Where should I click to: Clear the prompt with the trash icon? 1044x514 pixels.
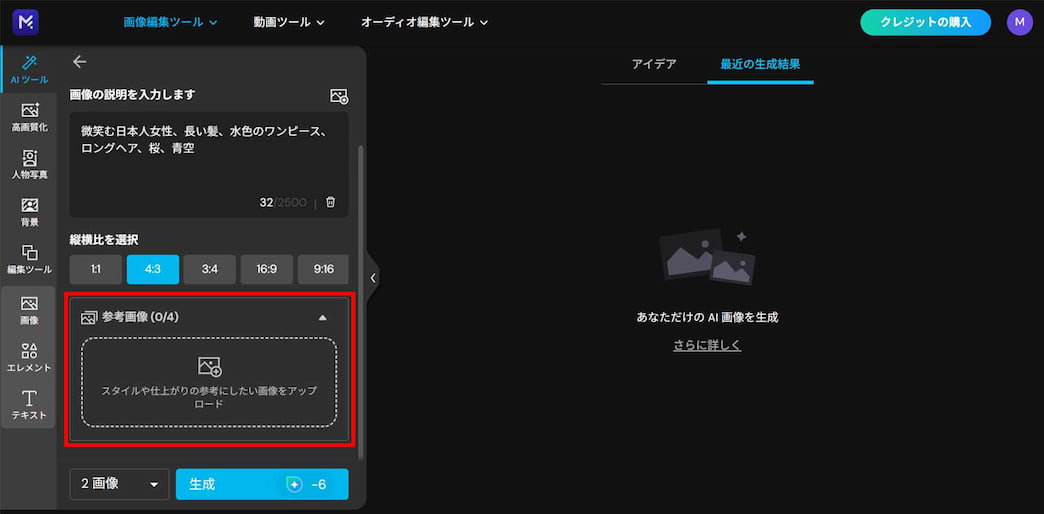pos(330,202)
